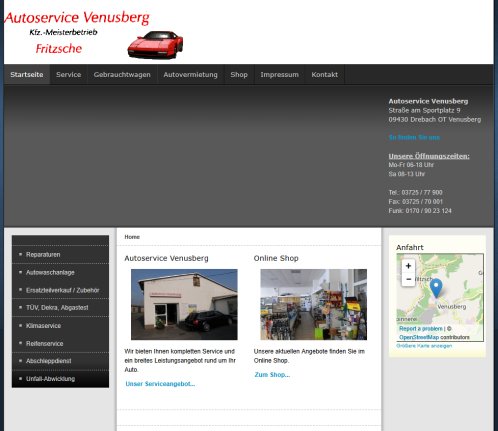Screen dimensions: 498x431
Task: Click 'Größere Karte anzeigen' below map
Action: tap(424, 346)
